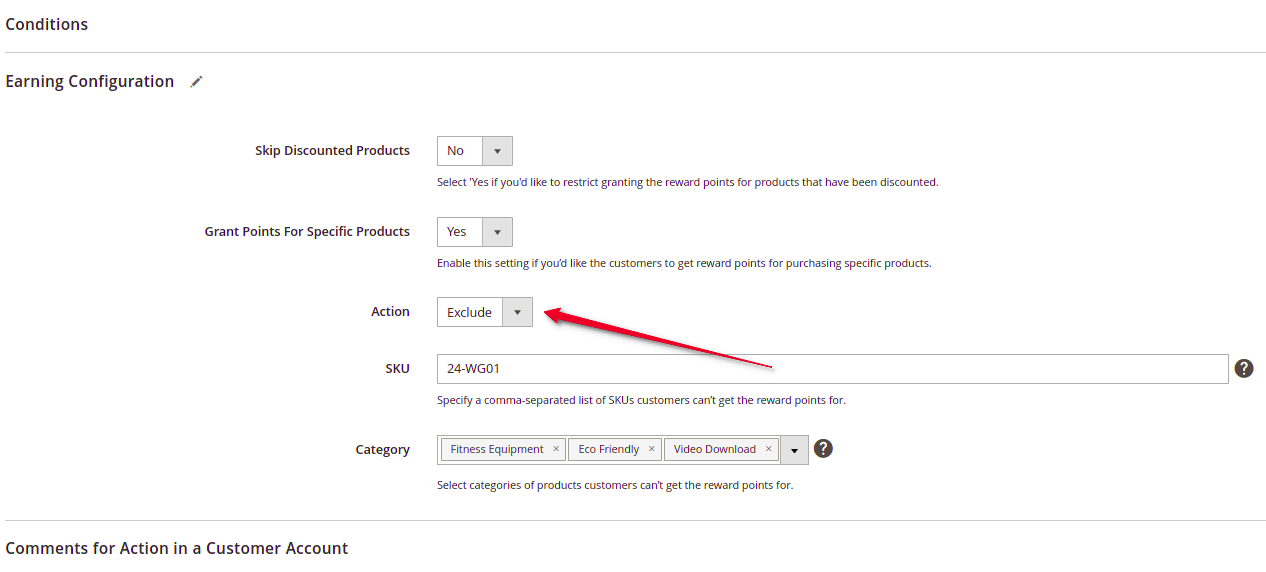Open the Grant Points For Specific Products dropdown
The width and height of the screenshot is (1266, 572).
click(x=475, y=232)
